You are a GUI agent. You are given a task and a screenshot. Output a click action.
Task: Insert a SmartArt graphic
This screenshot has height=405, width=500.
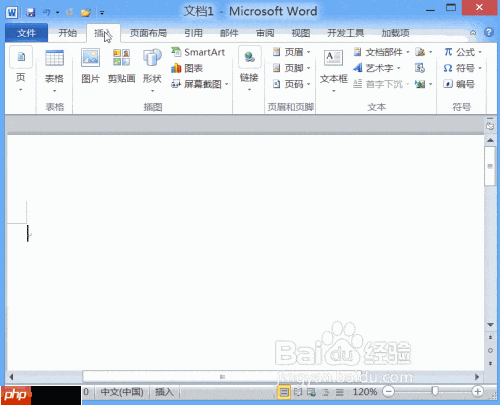(198, 52)
